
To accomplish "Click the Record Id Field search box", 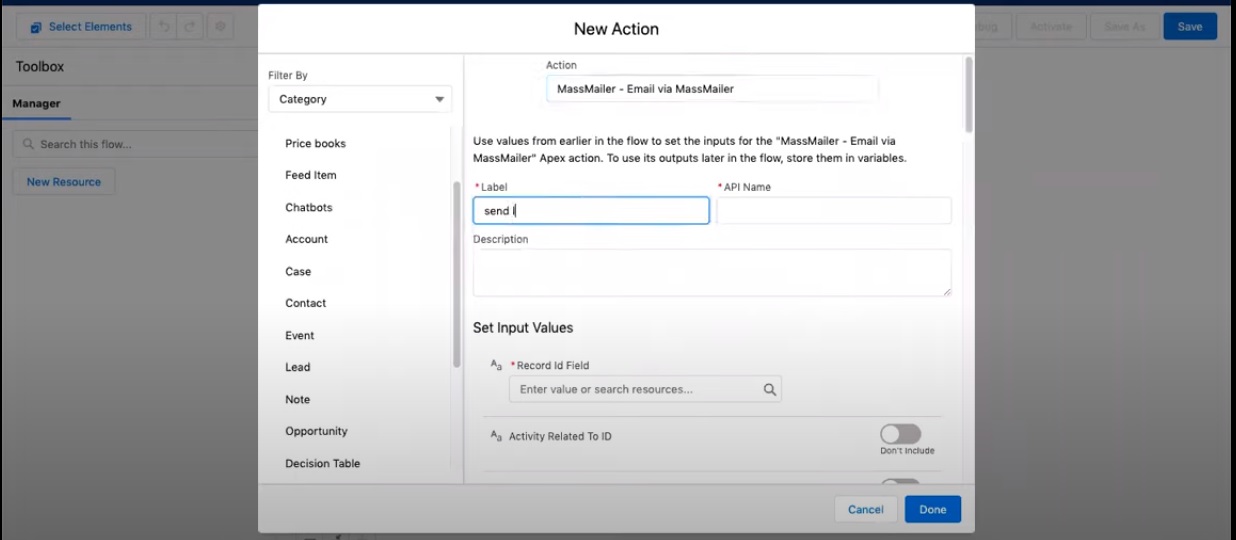I will [645, 390].
